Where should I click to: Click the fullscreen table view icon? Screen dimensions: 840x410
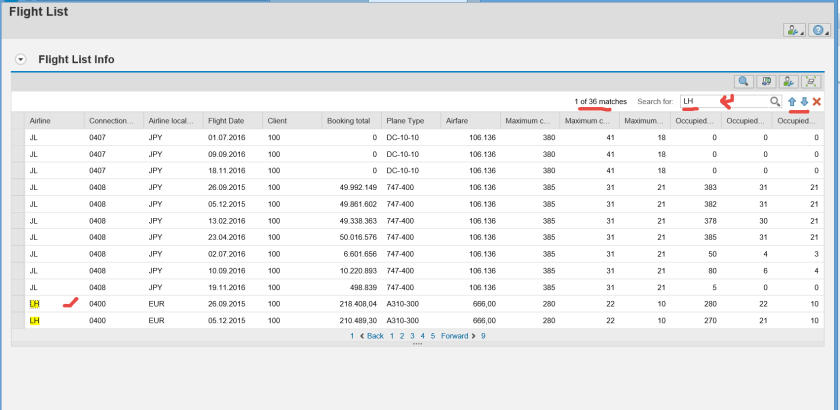click(811, 82)
